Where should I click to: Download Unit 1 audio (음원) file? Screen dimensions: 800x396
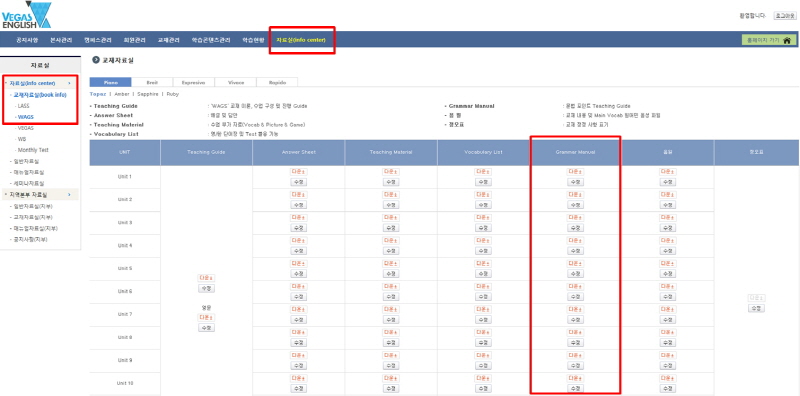(668, 172)
